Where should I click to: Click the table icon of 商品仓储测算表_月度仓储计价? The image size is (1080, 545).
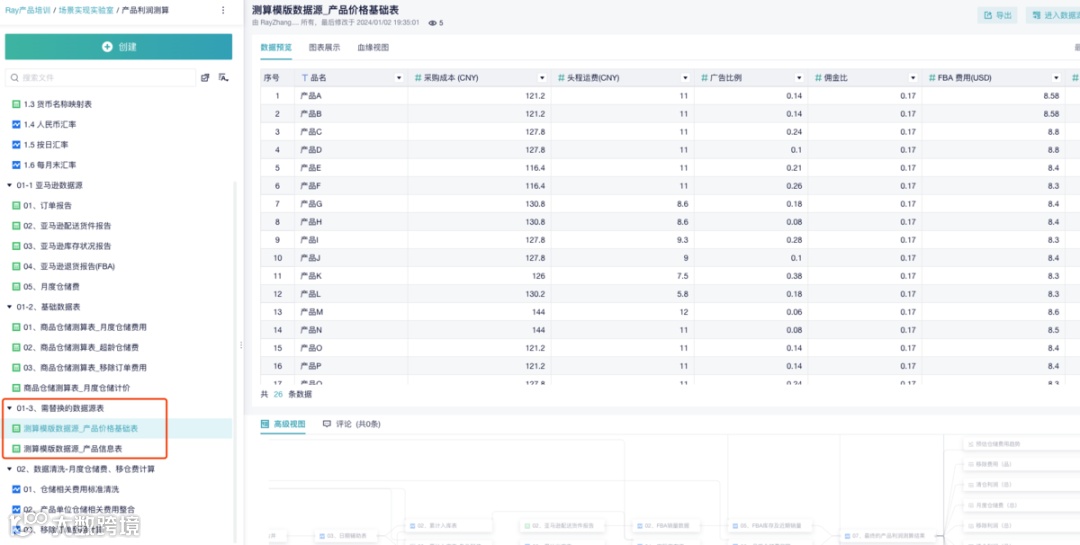click(17, 388)
